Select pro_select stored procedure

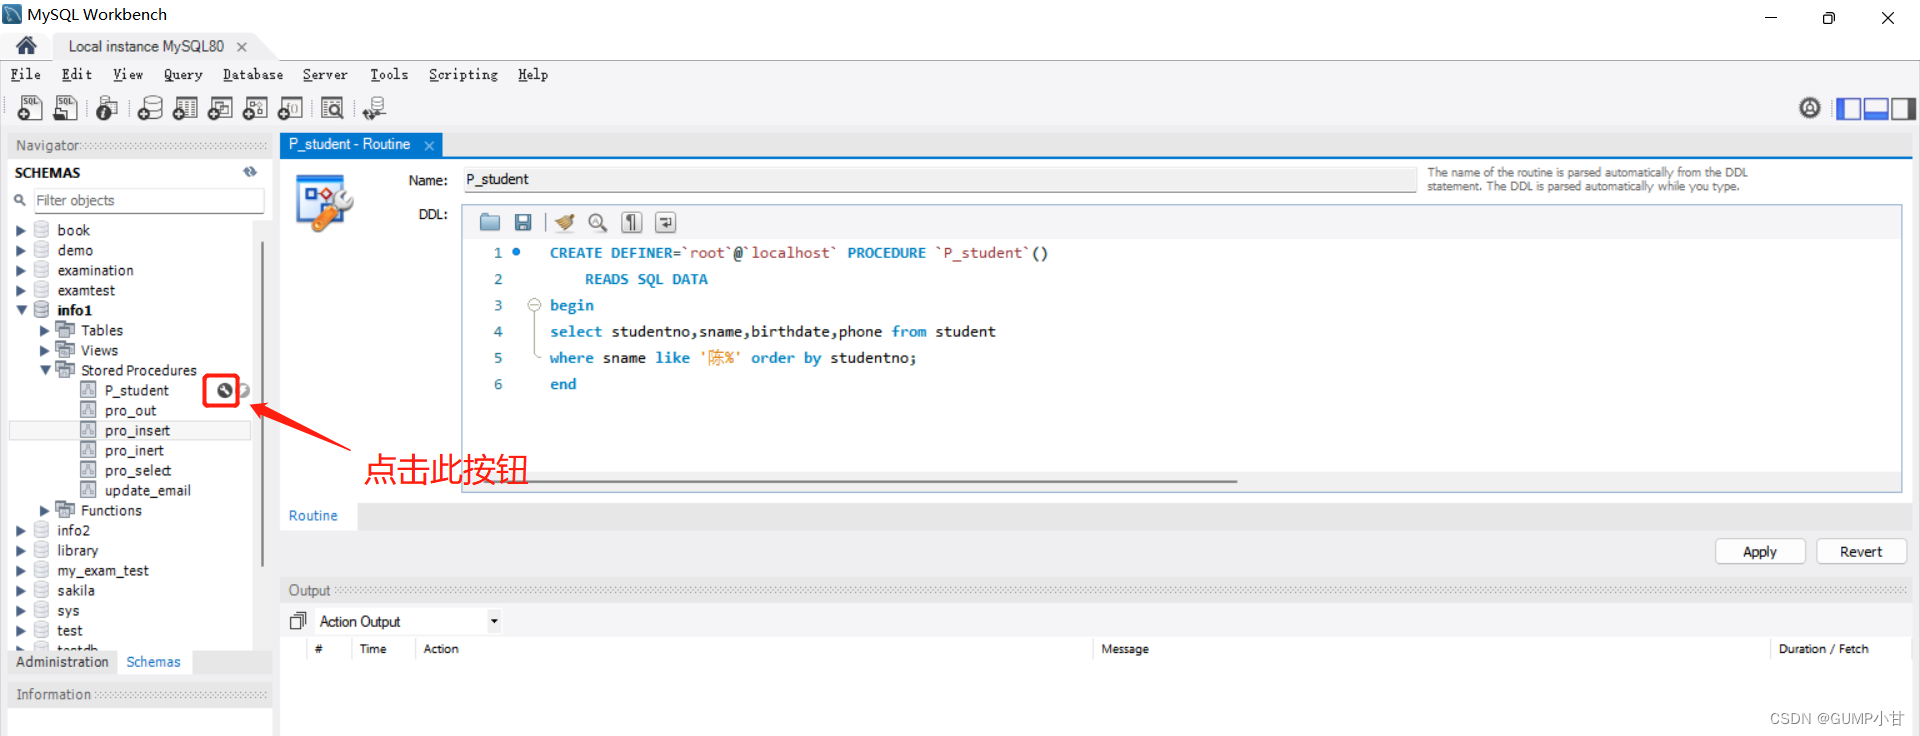138,470
